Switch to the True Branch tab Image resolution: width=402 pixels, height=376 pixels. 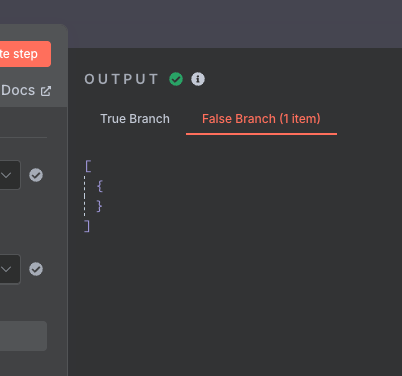(x=135, y=119)
